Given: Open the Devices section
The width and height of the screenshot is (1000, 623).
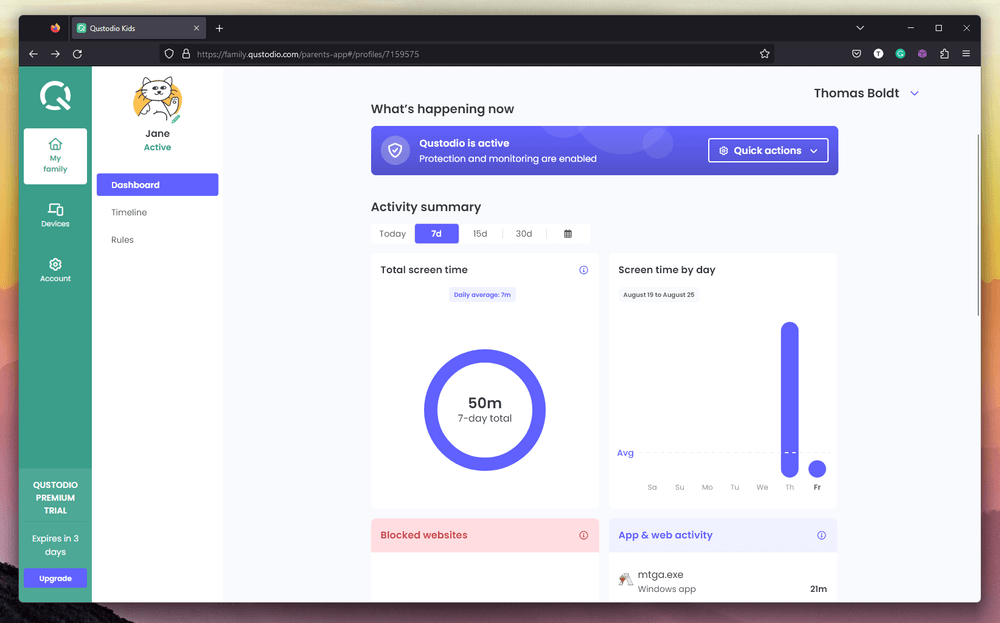Looking at the screenshot, I should point(55,216).
